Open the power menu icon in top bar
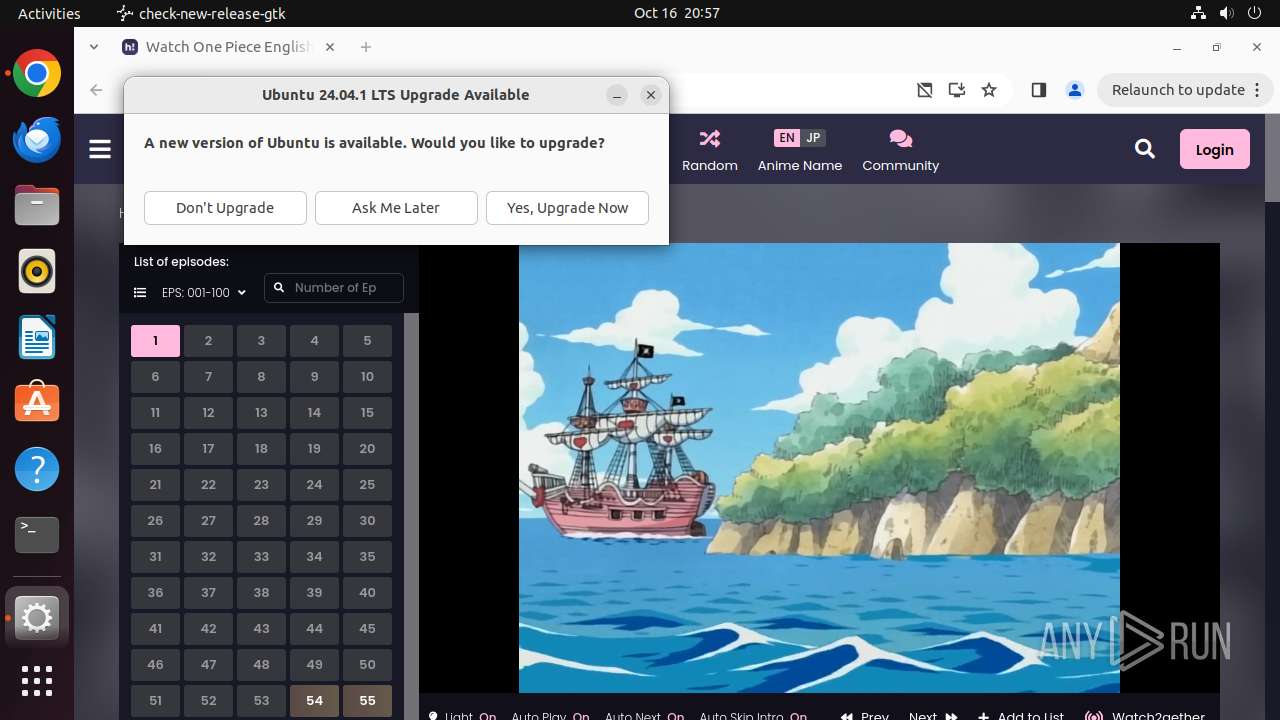 pos(1253,13)
